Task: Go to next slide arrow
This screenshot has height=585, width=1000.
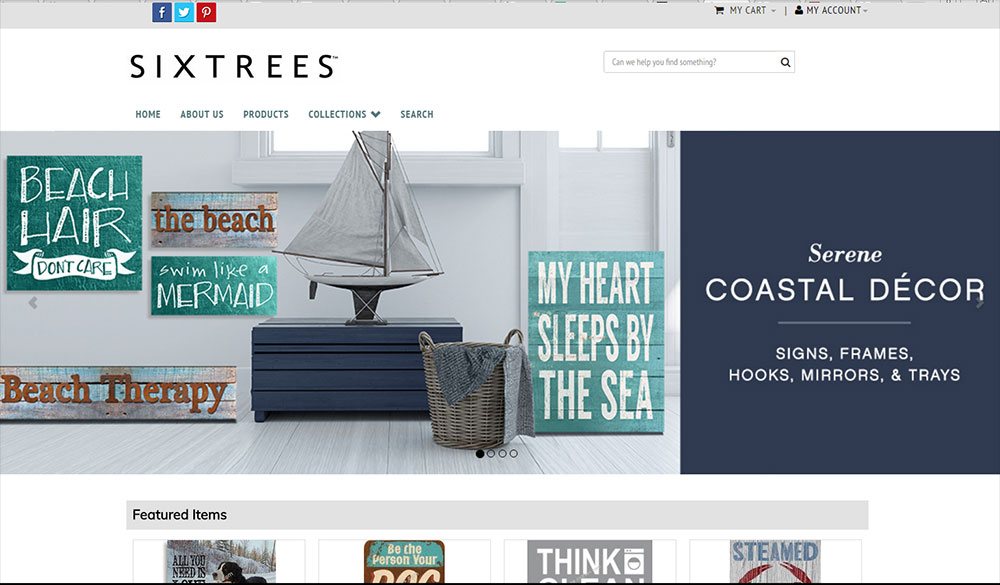Action: [x=980, y=302]
